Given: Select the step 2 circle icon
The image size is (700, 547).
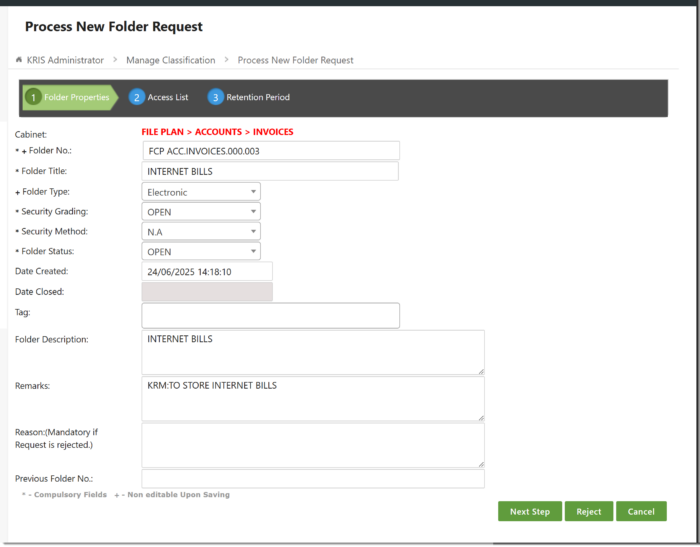Looking at the screenshot, I should 137,97.
